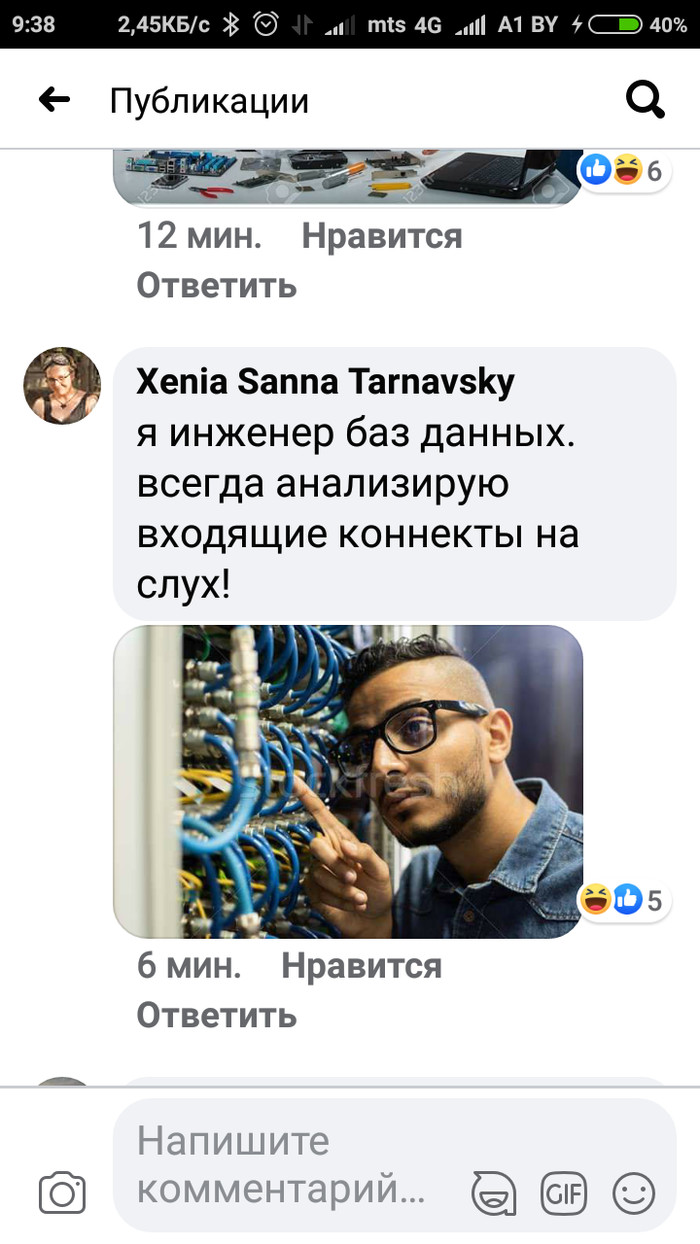Viewport: 700px width, 1244px height.
Task: Reply to Xenia Sanna Tarnavsky's comment
Action: 217,1015
